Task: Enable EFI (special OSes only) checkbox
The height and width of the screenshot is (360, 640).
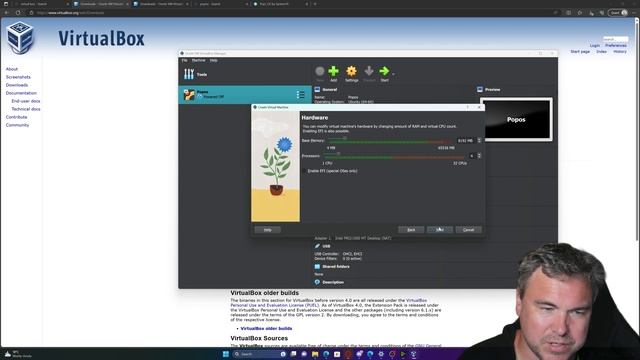Action: click(304, 171)
